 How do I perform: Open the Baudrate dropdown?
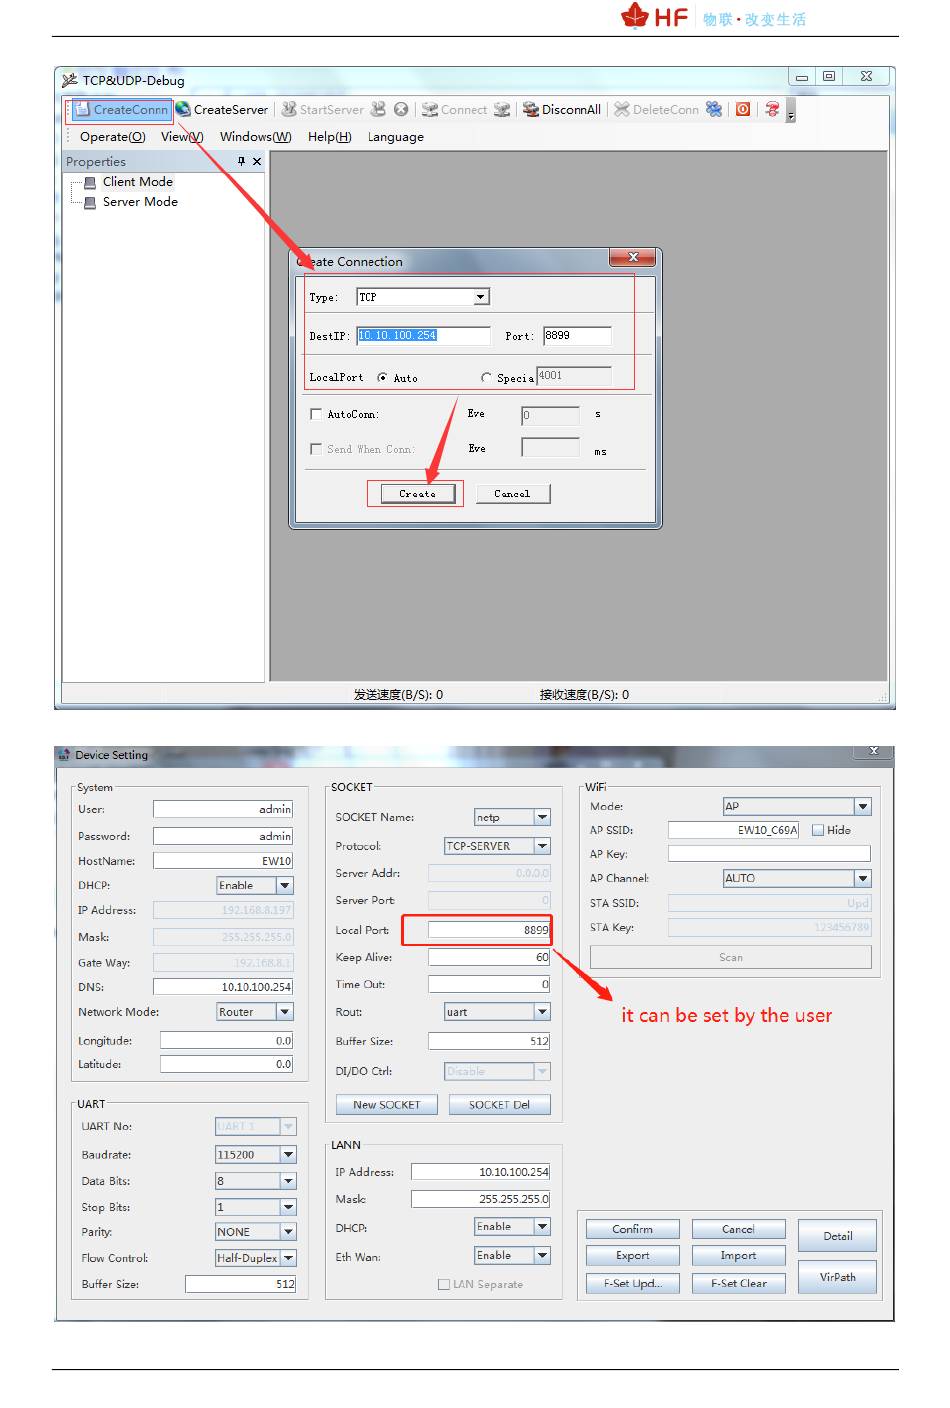coord(288,1155)
